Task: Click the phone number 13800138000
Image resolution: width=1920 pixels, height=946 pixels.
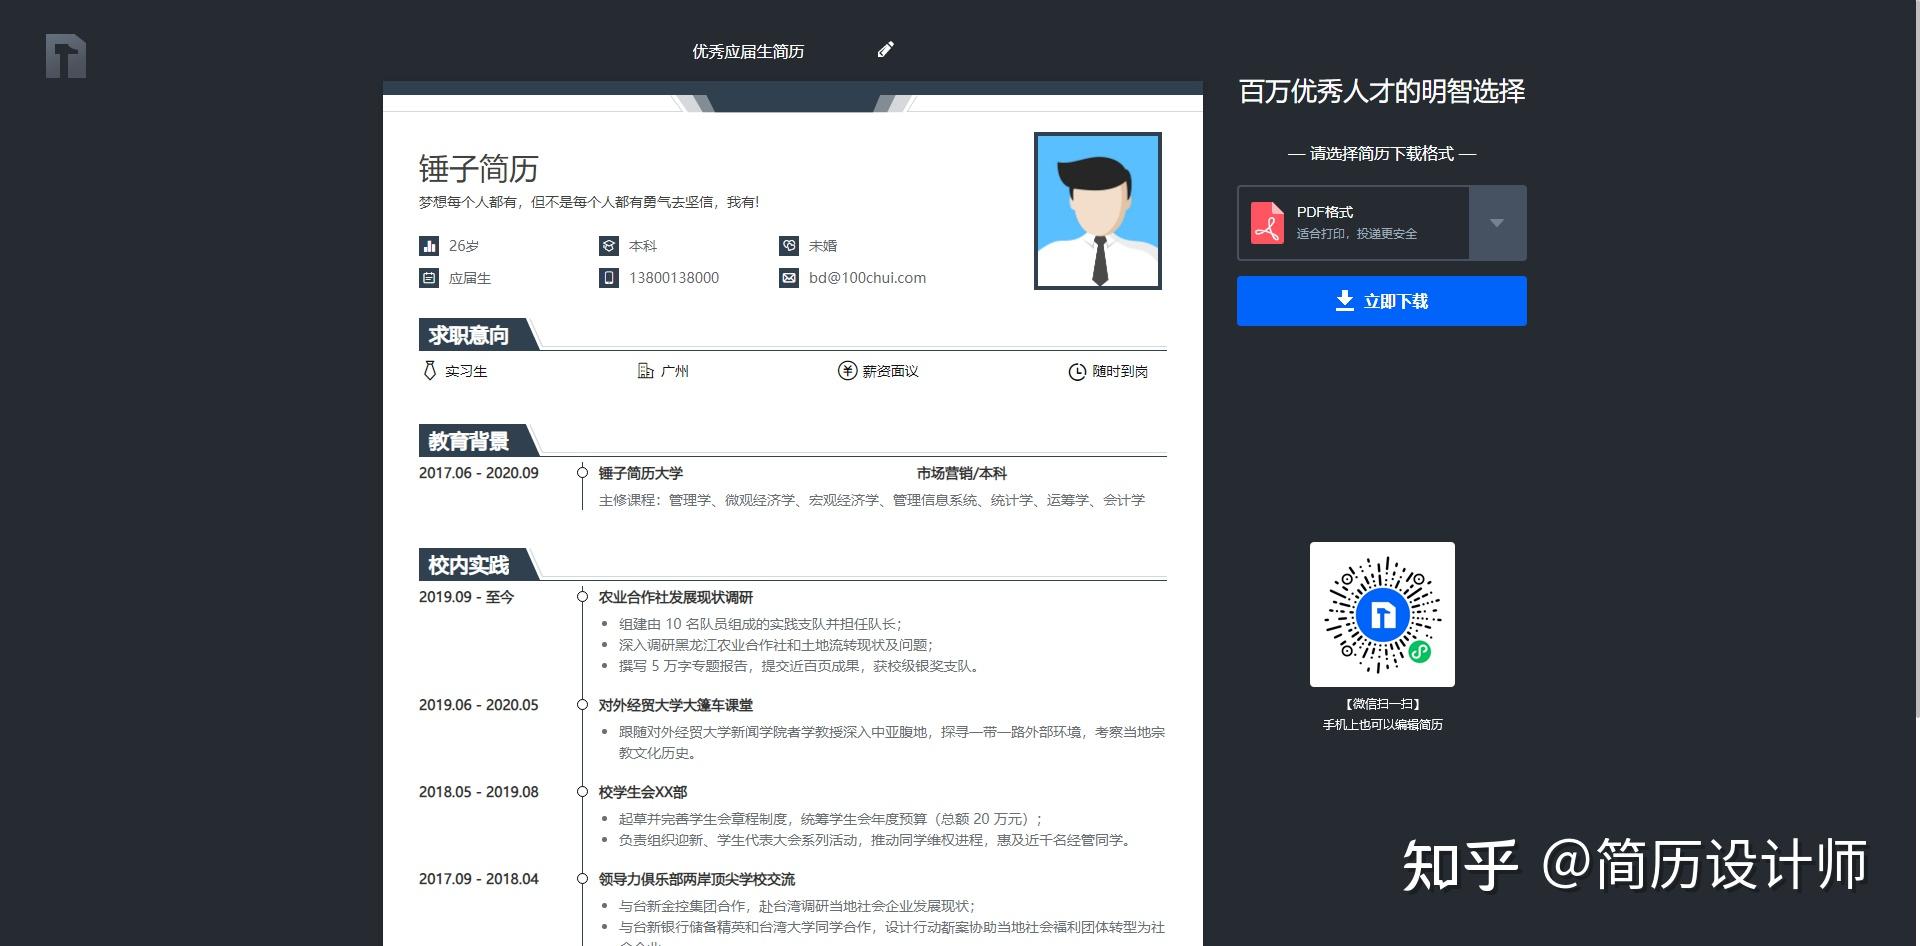Action: coord(674,278)
